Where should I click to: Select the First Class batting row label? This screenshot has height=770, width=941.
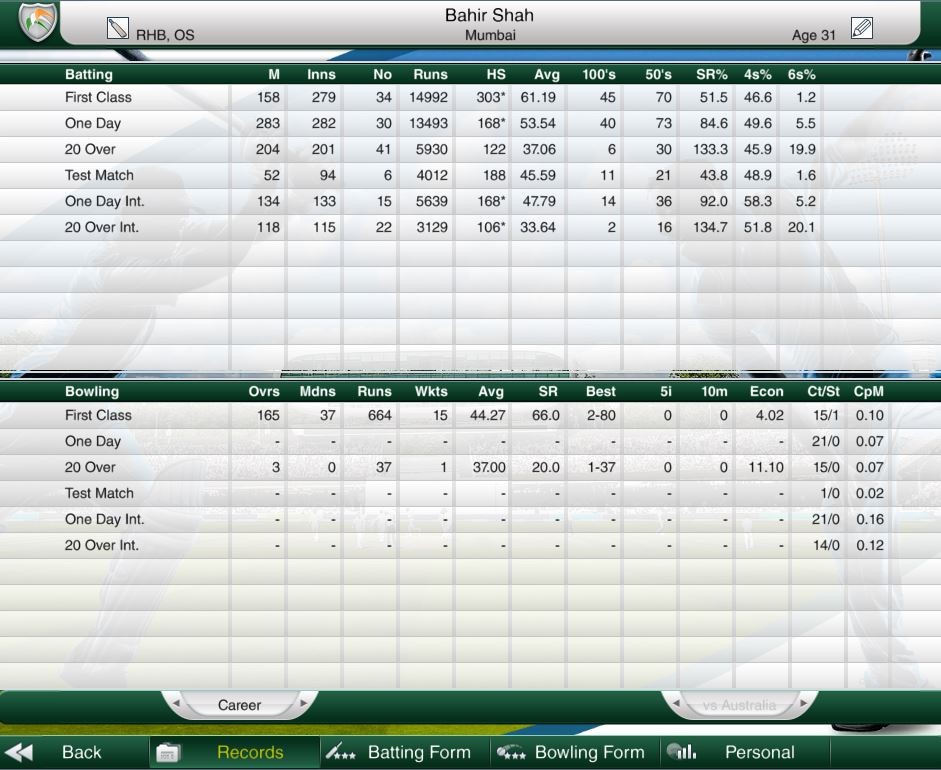click(98, 97)
